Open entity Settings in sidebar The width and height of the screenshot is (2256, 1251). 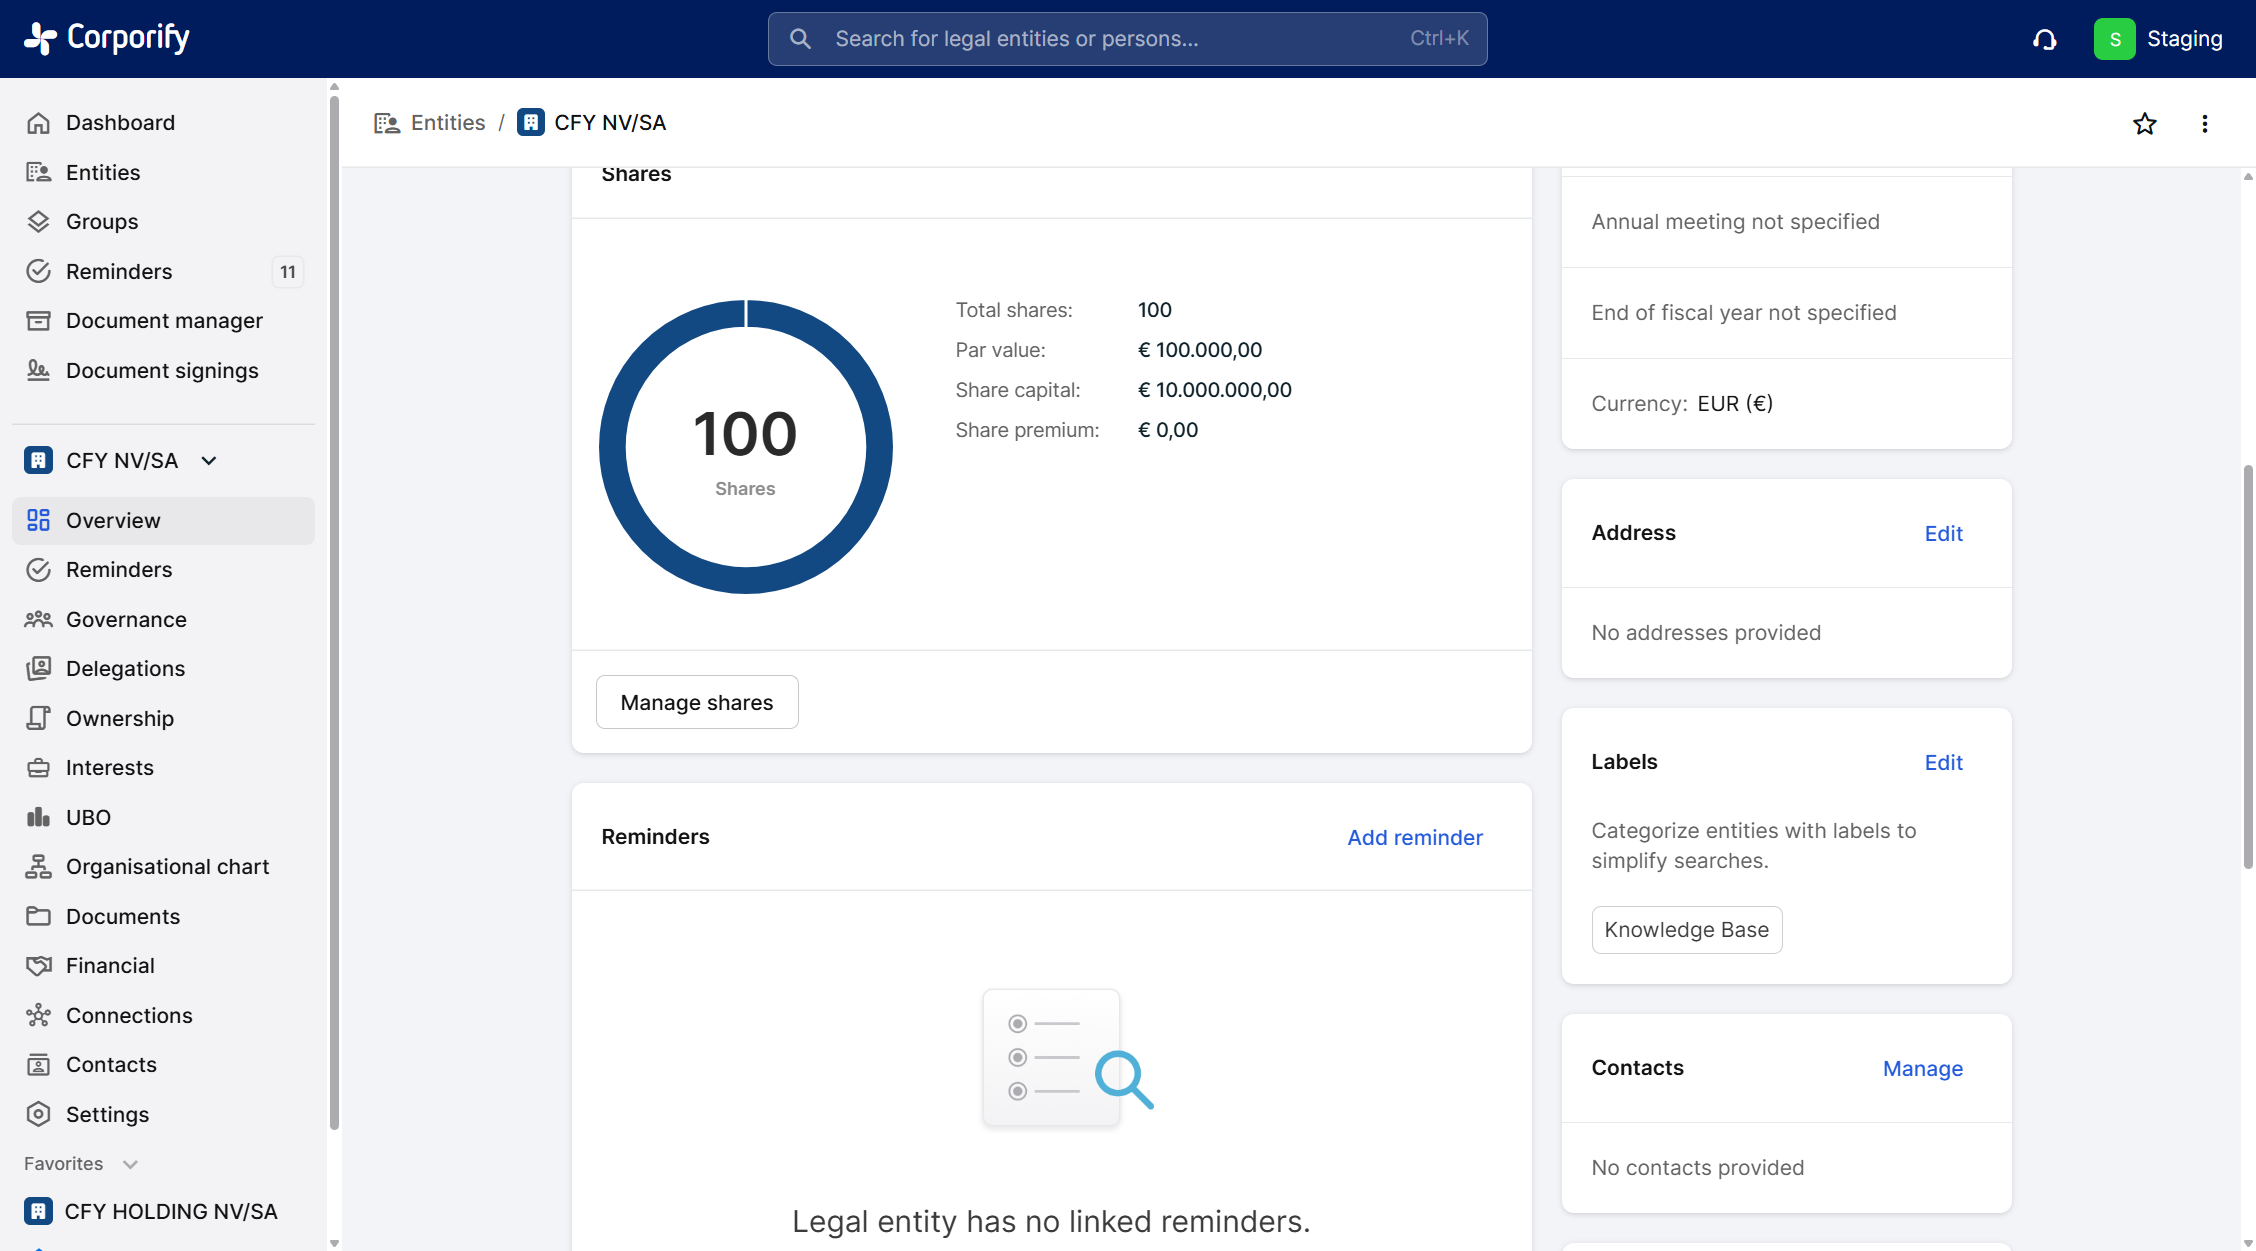tap(107, 1114)
